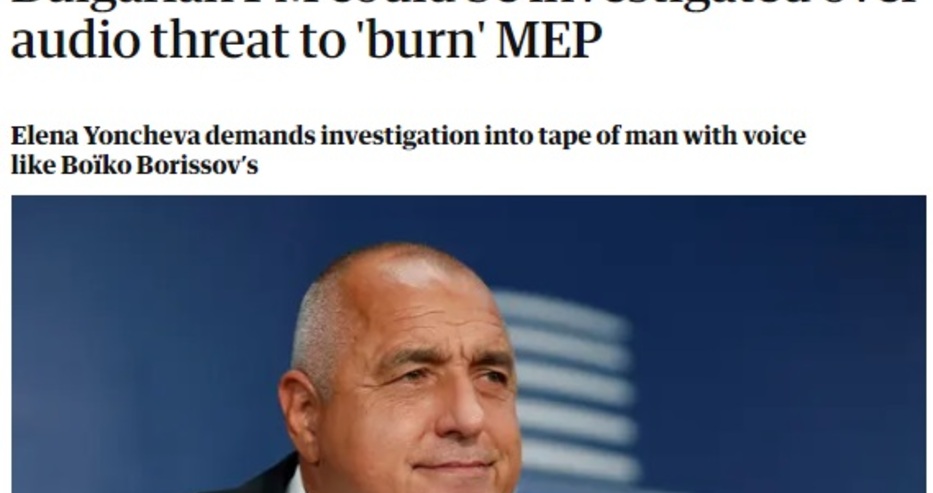The image size is (933, 493).
Task: Click the man's ear in the photo
Action: (x=302, y=415)
